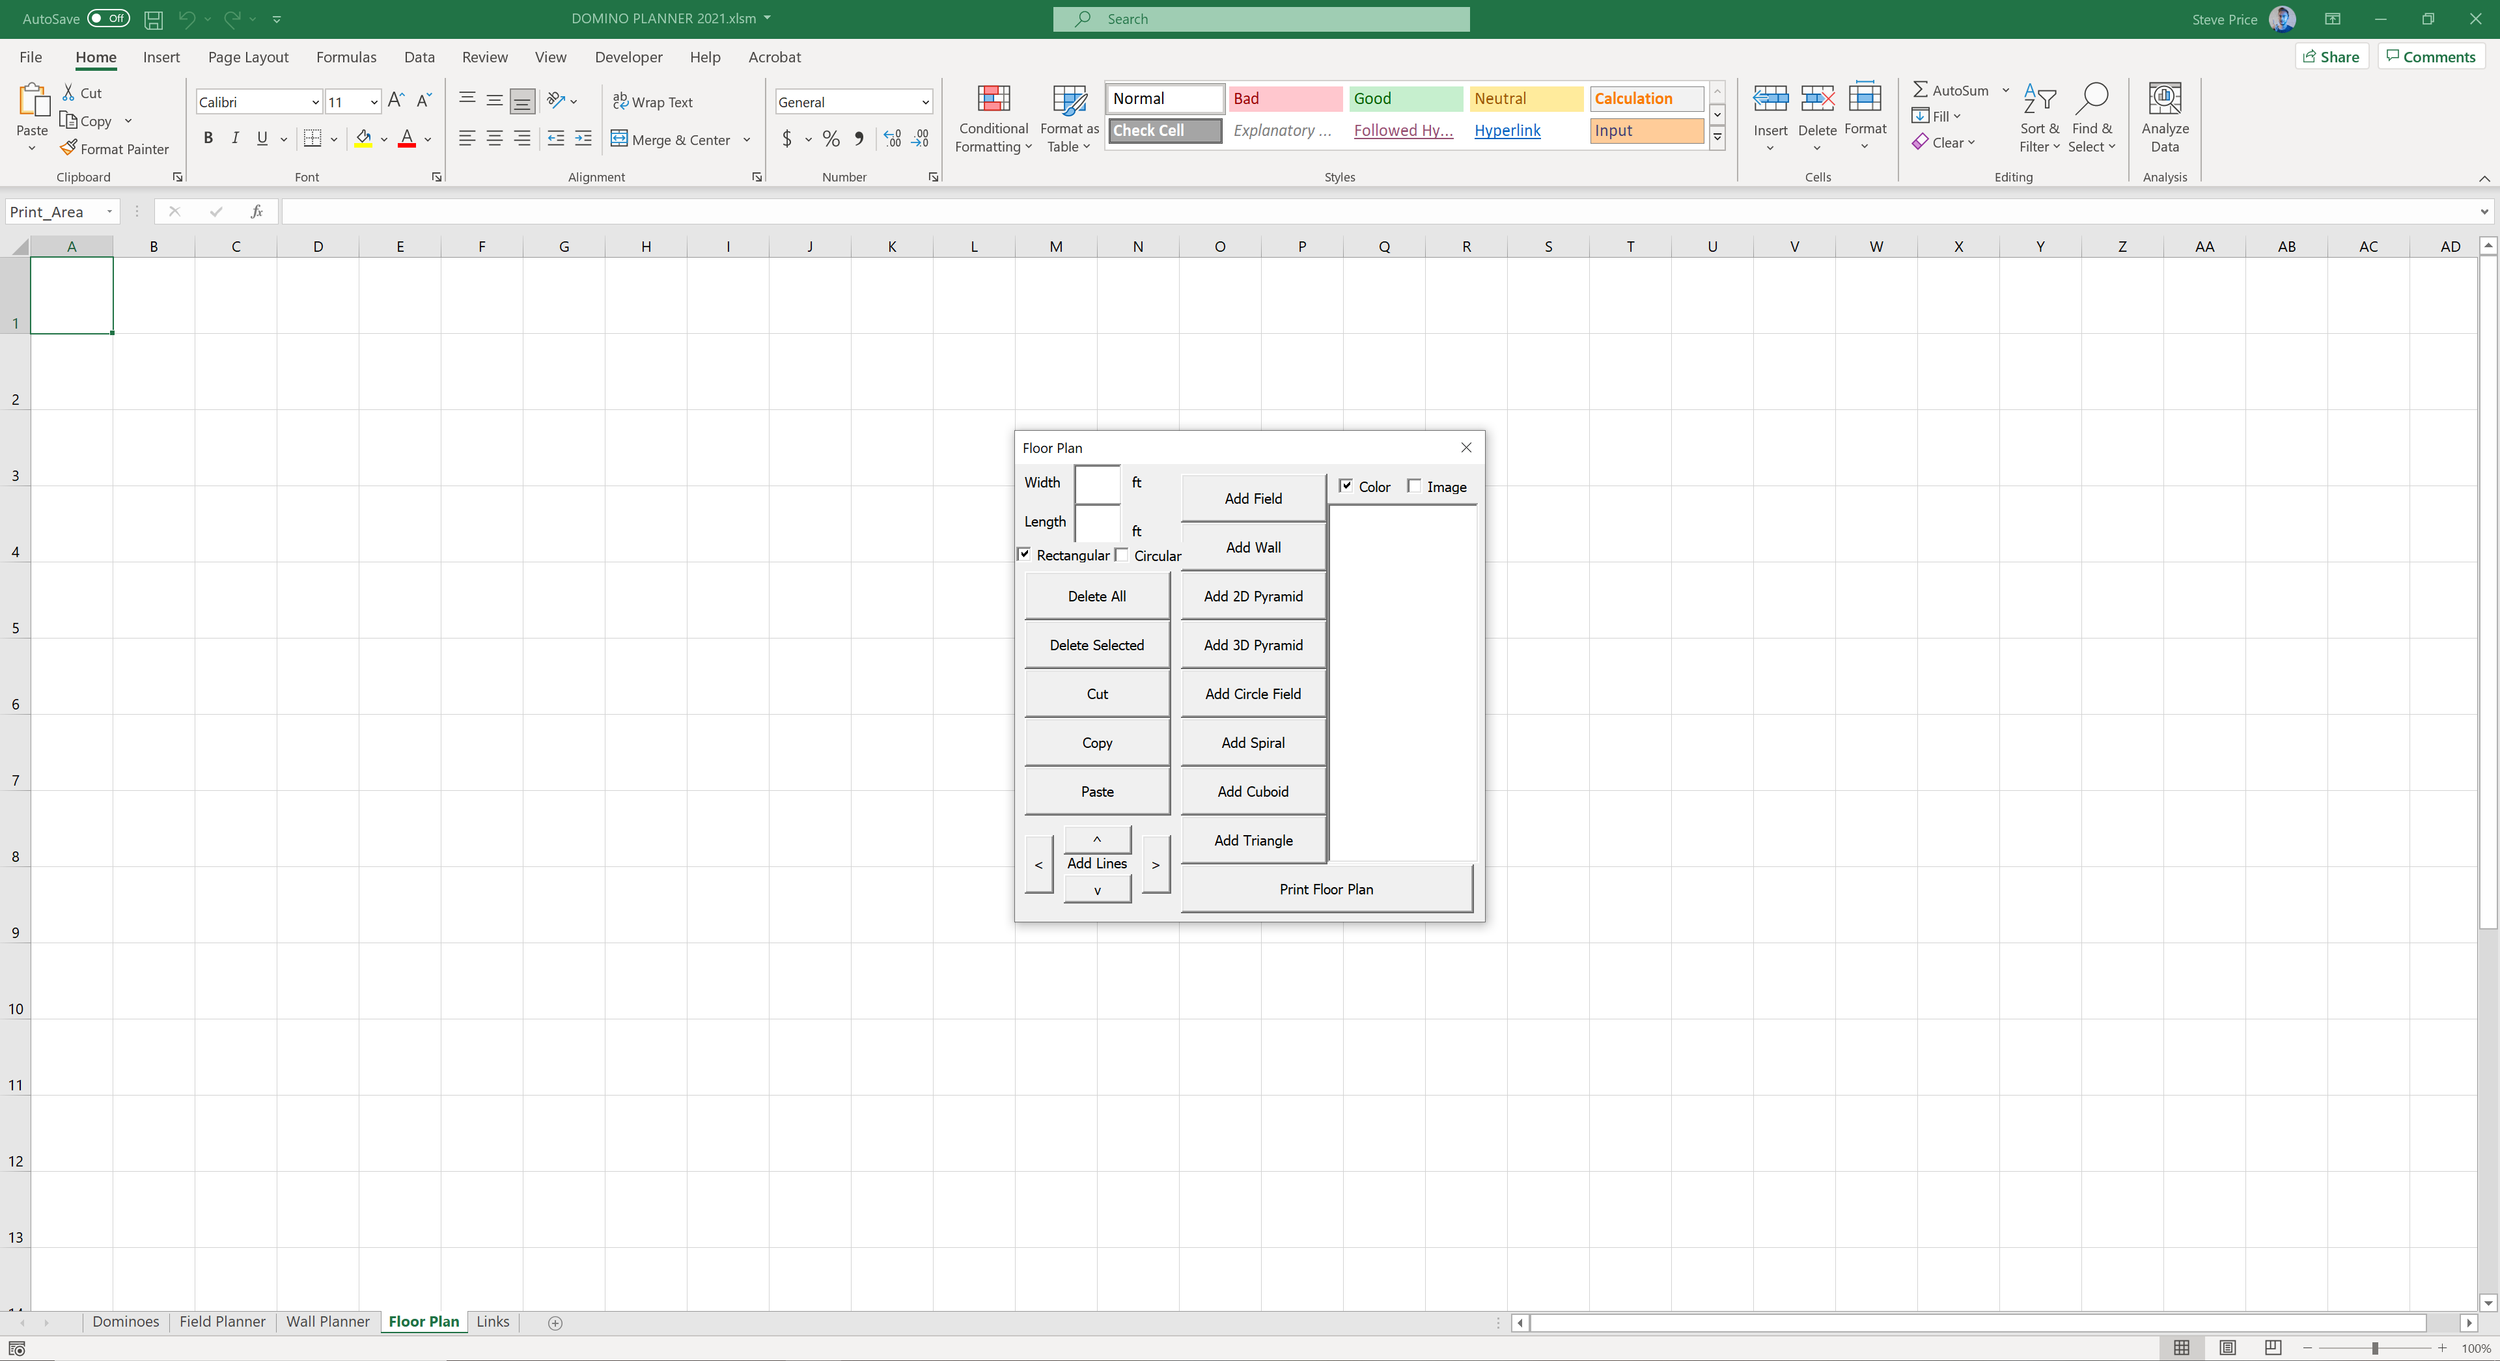Open the Developer ribbon tab
2500x1361 pixels.
click(x=628, y=57)
